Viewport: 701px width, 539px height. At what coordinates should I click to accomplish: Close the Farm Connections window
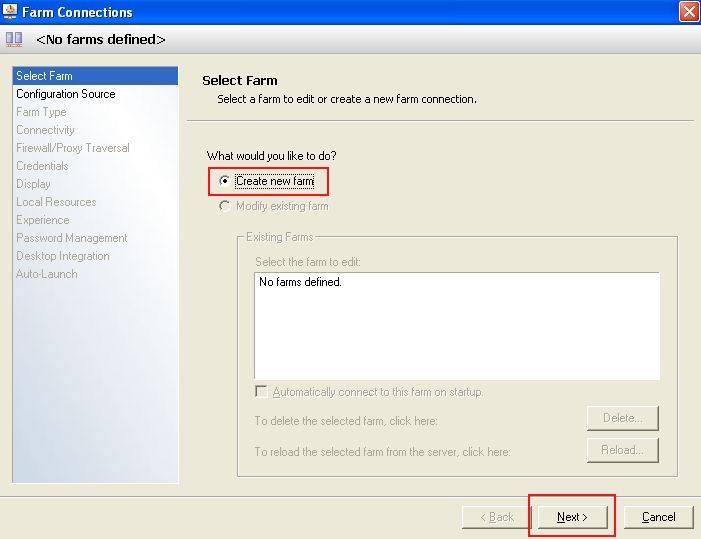[689, 12]
